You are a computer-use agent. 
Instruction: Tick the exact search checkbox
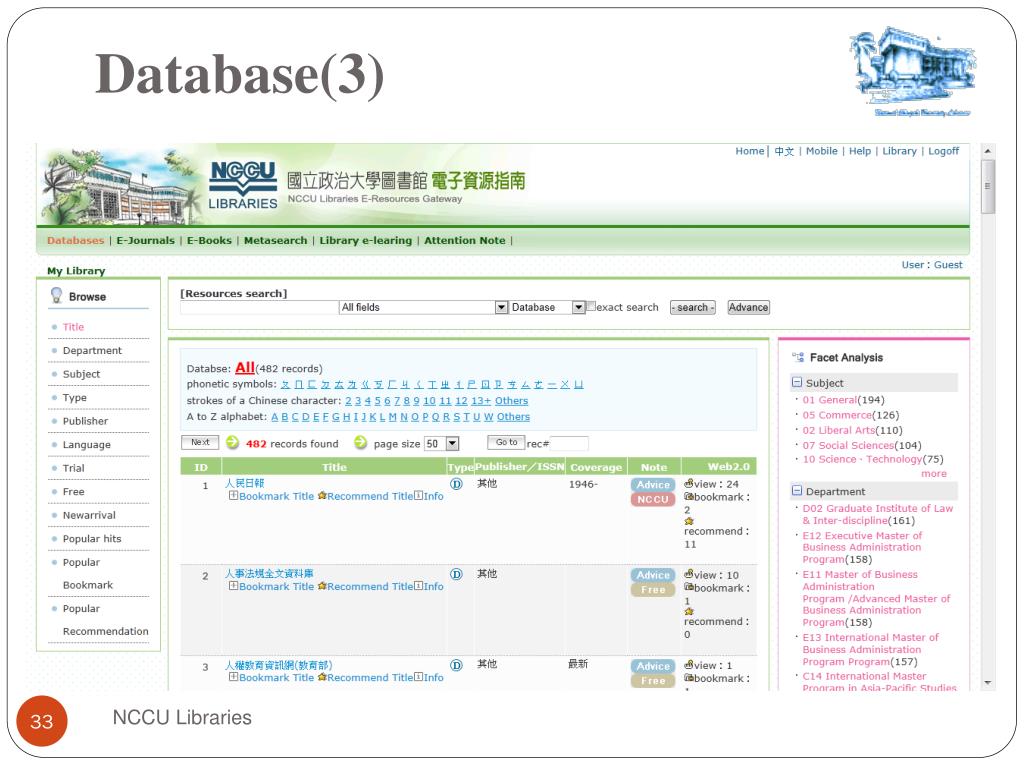tap(591, 306)
